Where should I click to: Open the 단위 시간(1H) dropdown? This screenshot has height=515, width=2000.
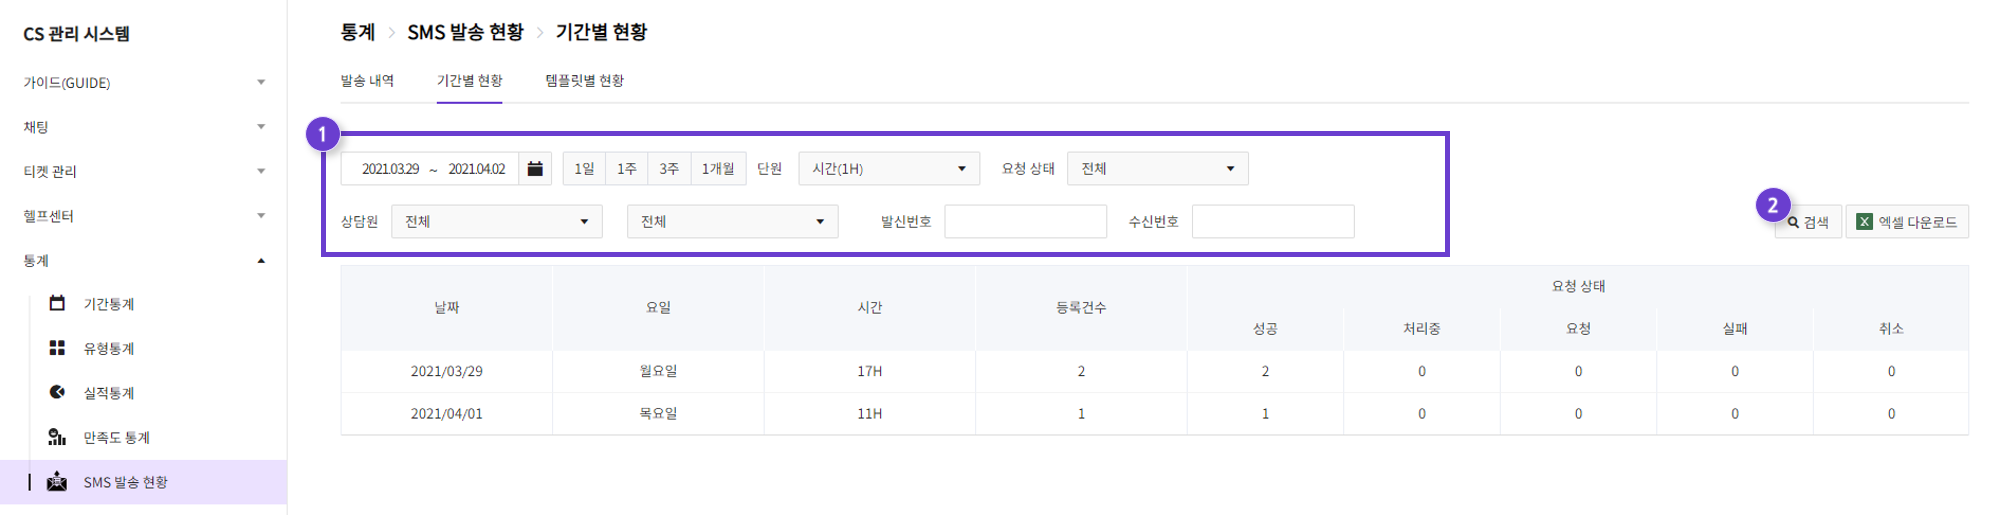pos(889,169)
